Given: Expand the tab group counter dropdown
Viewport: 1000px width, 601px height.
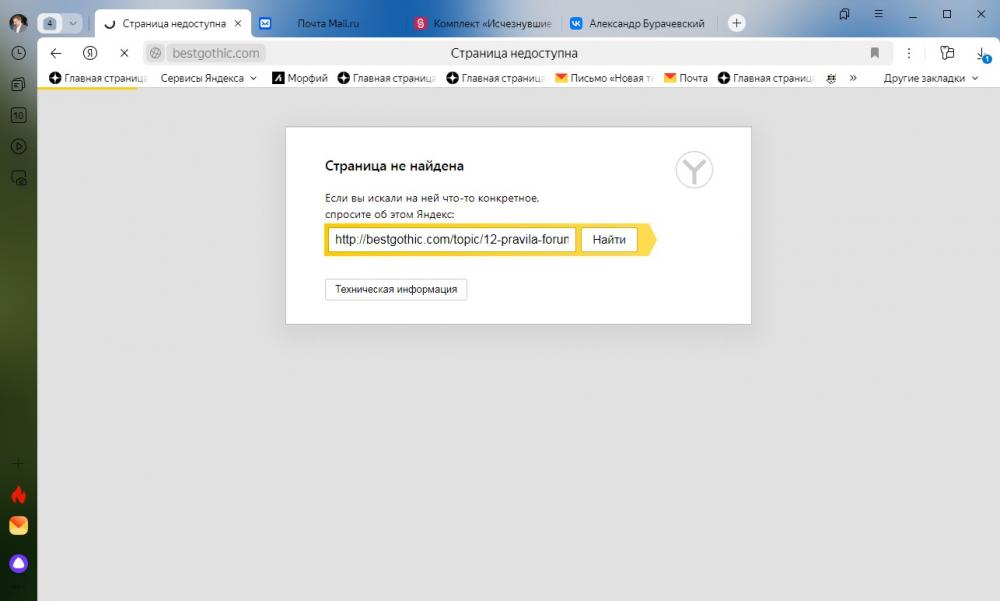Looking at the screenshot, I should [x=73, y=24].
